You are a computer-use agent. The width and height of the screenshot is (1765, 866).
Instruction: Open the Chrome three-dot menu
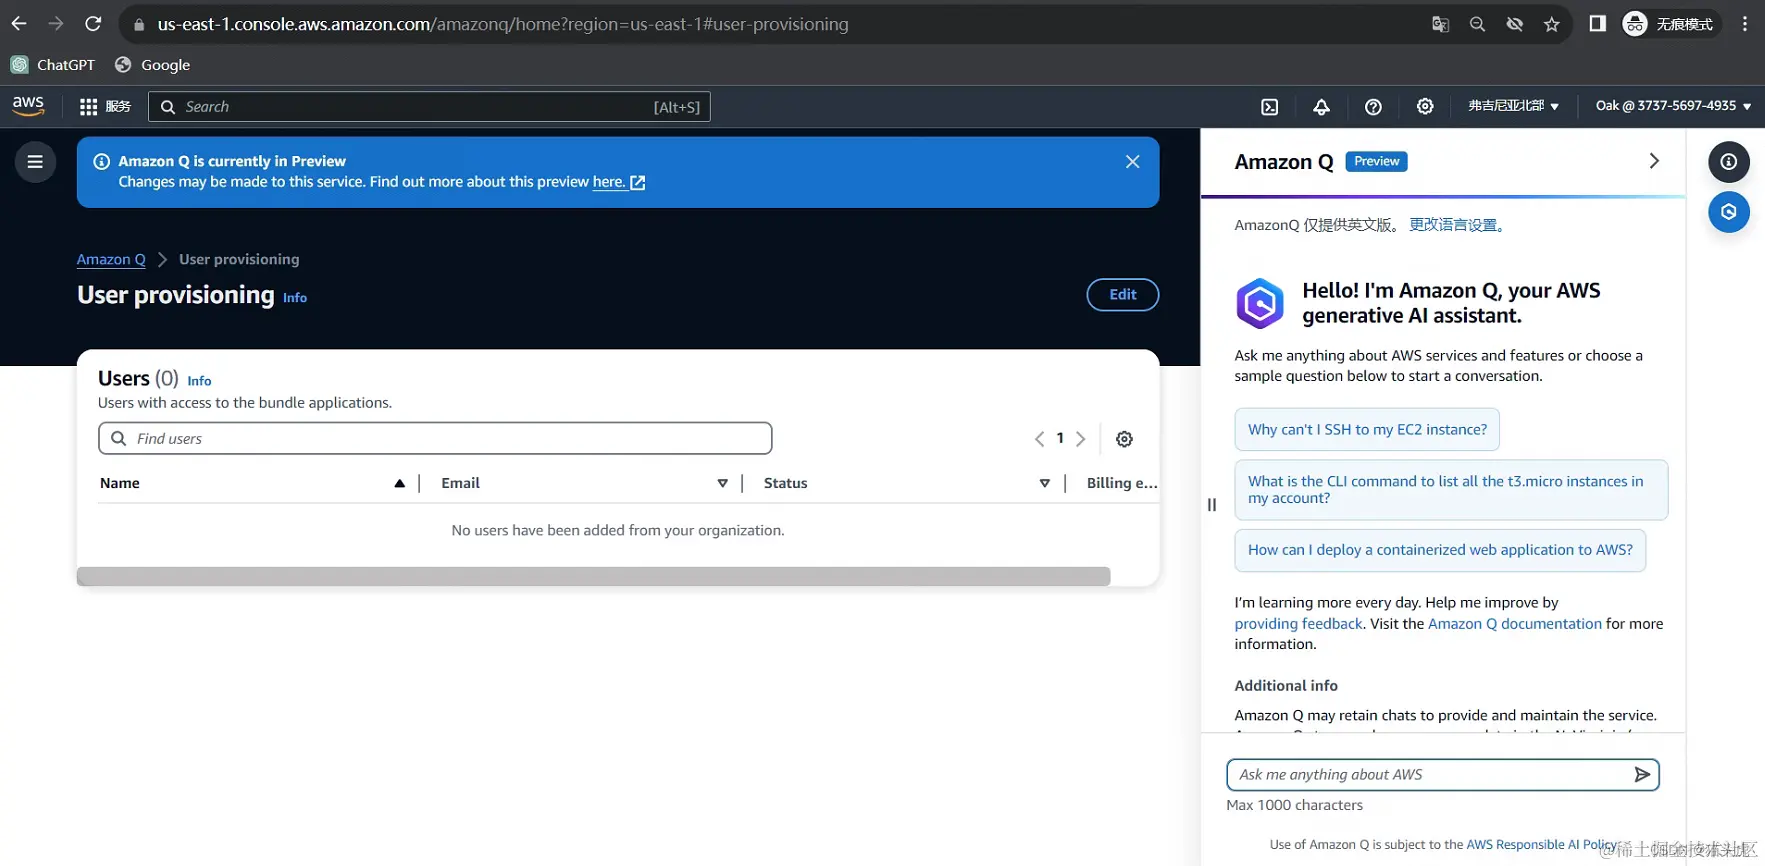(1745, 24)
